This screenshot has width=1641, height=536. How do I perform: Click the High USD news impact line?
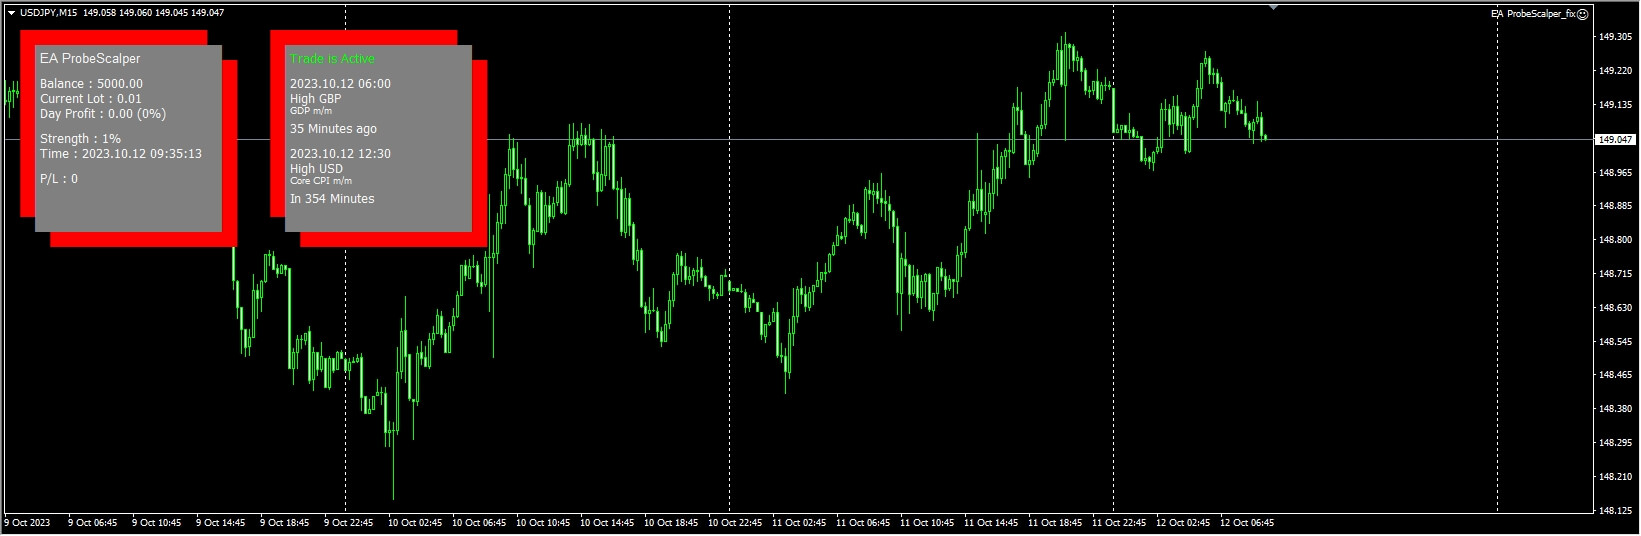coord(316,169)
